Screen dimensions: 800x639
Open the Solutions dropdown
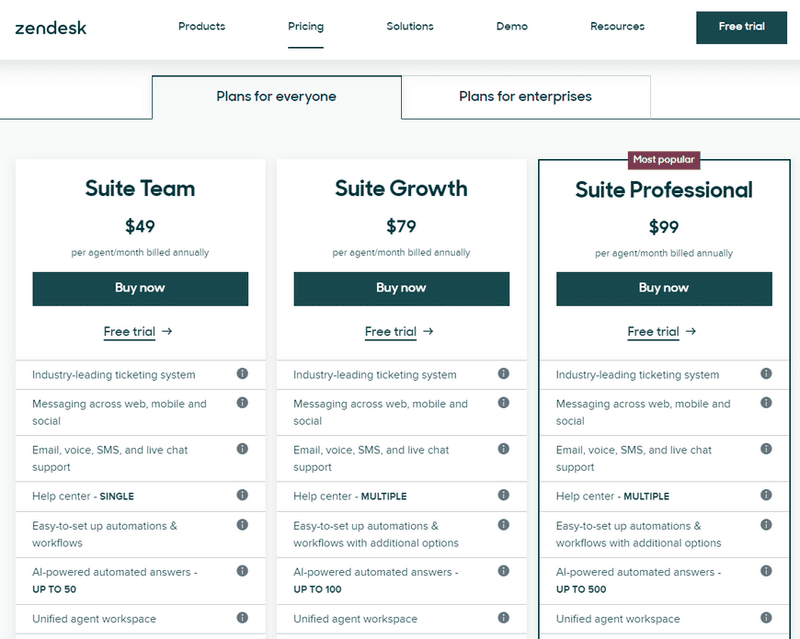[x=409, y=27]
